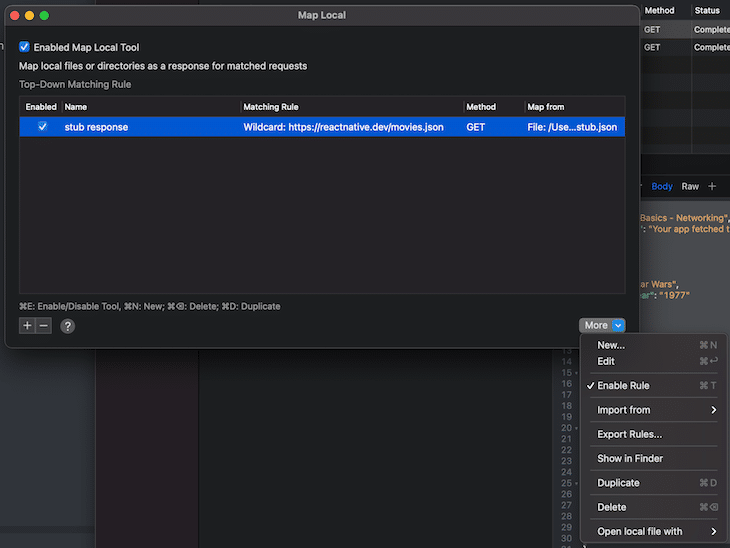Click Delete in the More menu
Image resolution: width=730 pixels, height=548 pixels.
[x=611, y=507]
